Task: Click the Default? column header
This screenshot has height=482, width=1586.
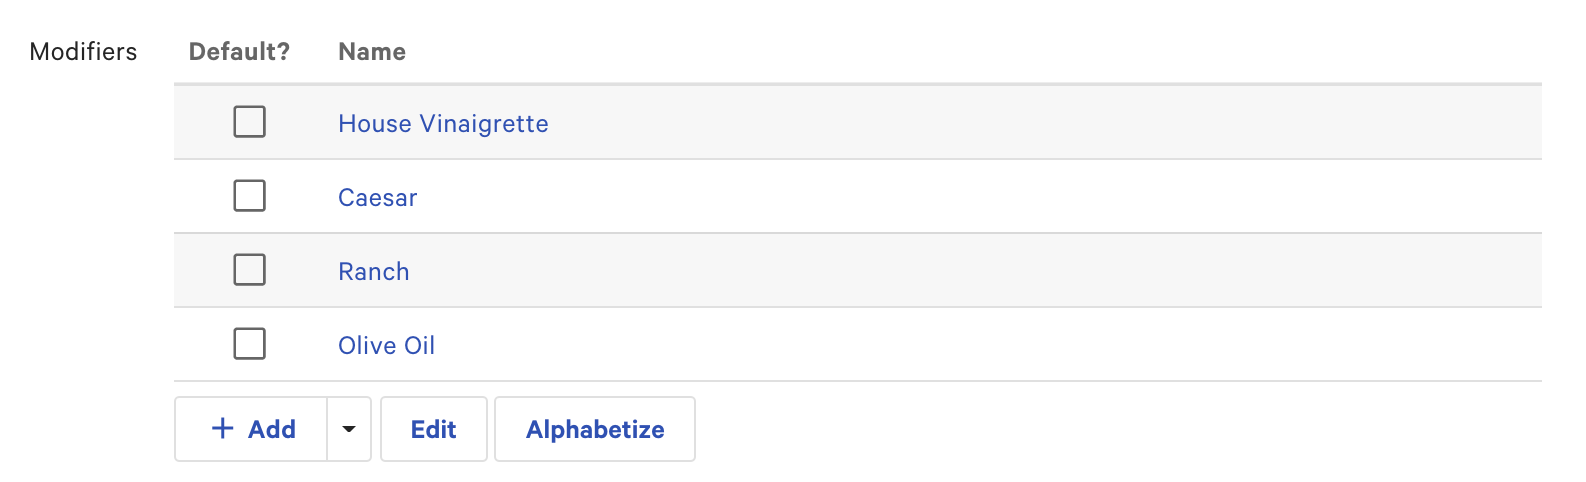Action: click(239, 52)
